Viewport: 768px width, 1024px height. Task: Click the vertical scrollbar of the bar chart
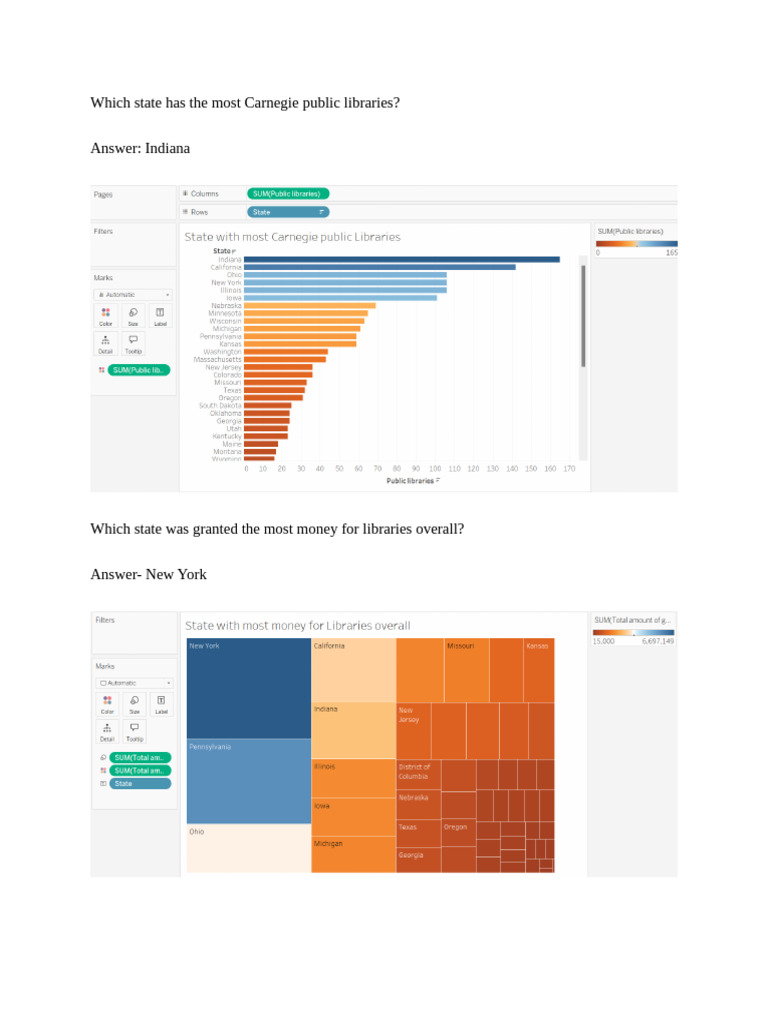click(x=583, y=317)
